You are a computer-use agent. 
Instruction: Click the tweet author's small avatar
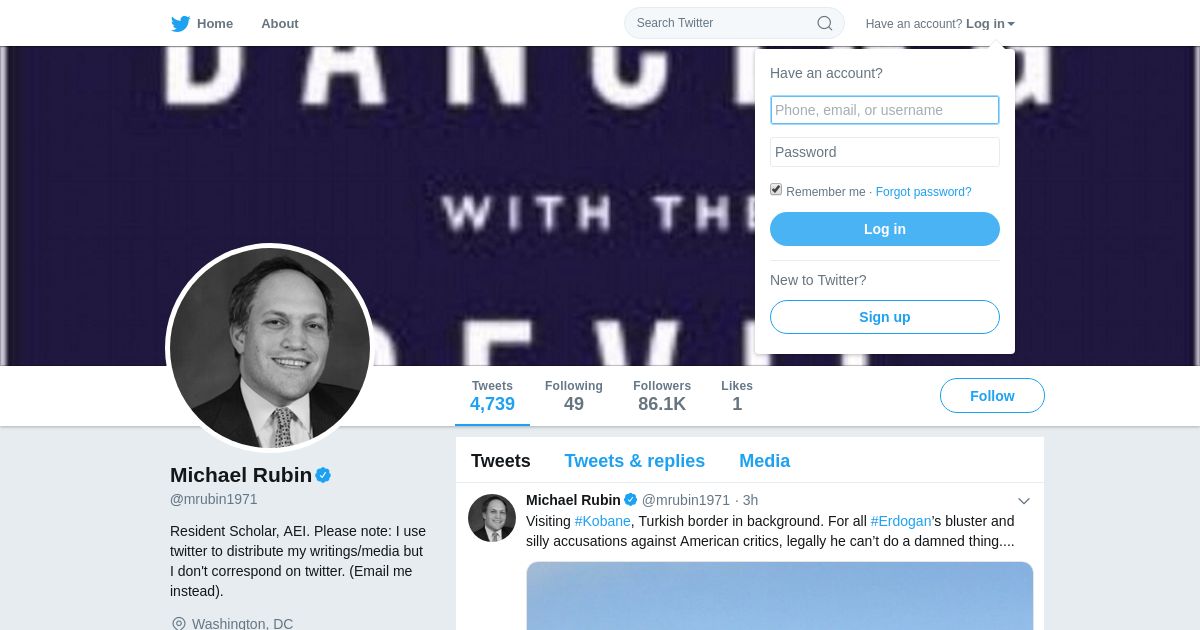[492, 518]
